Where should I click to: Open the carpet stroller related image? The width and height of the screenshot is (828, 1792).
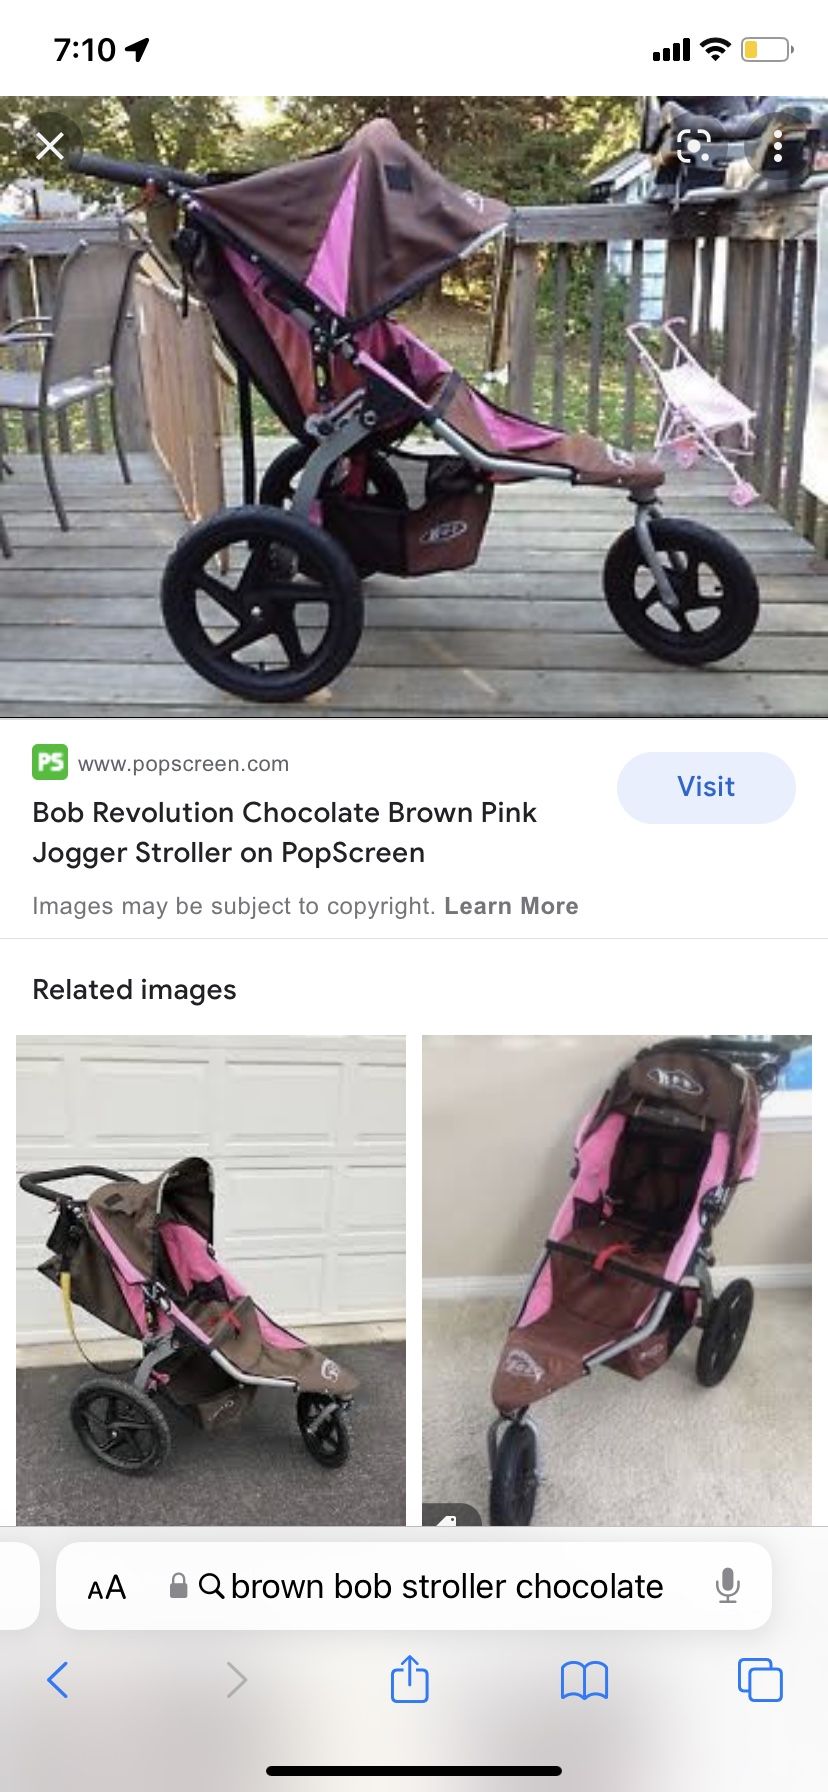[x=617, y=1280]
